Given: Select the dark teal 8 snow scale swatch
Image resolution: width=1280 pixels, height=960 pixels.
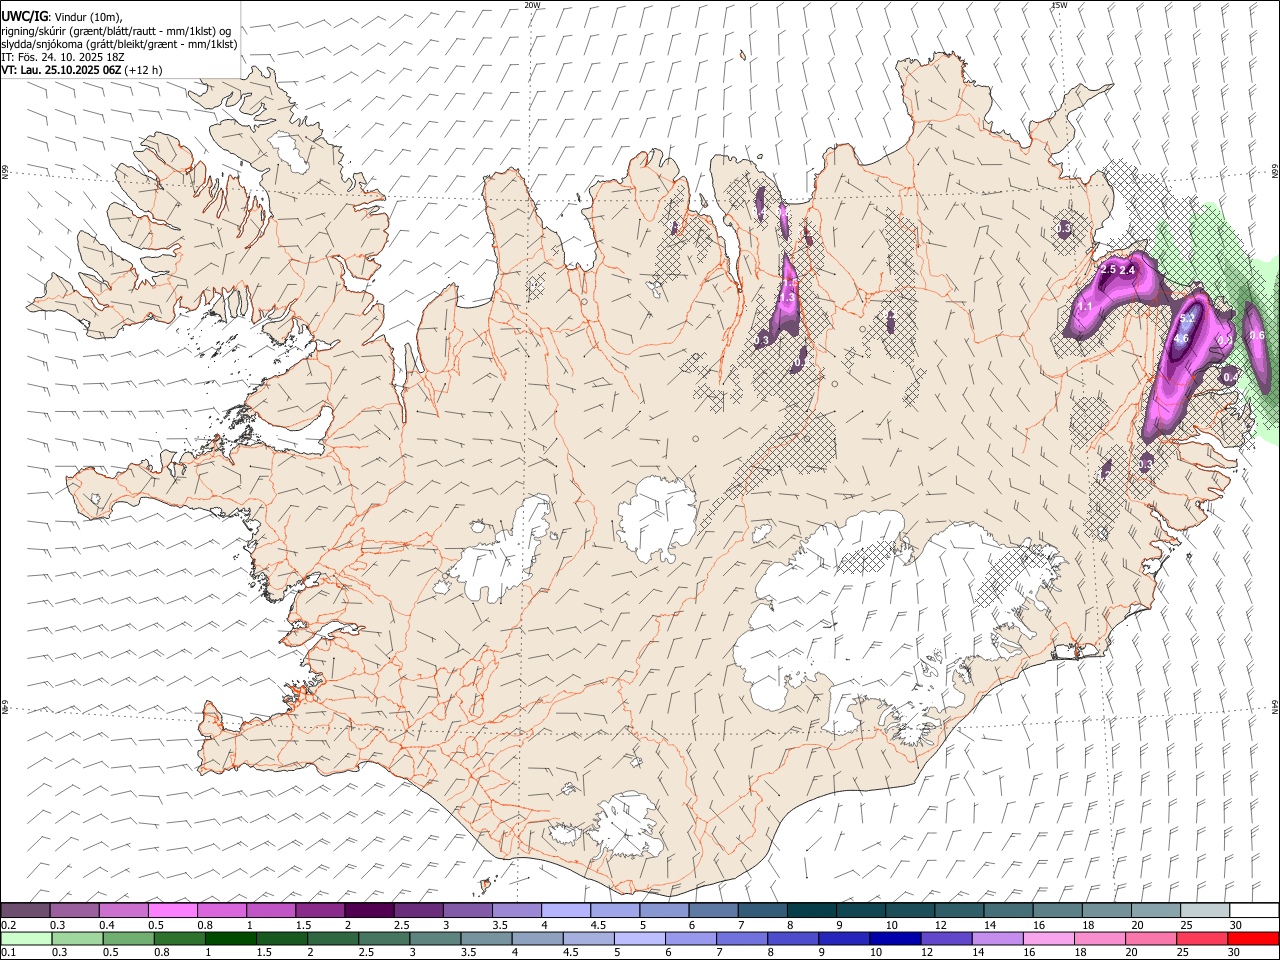Looking at the screenshot, I should [x=811, y=910].
